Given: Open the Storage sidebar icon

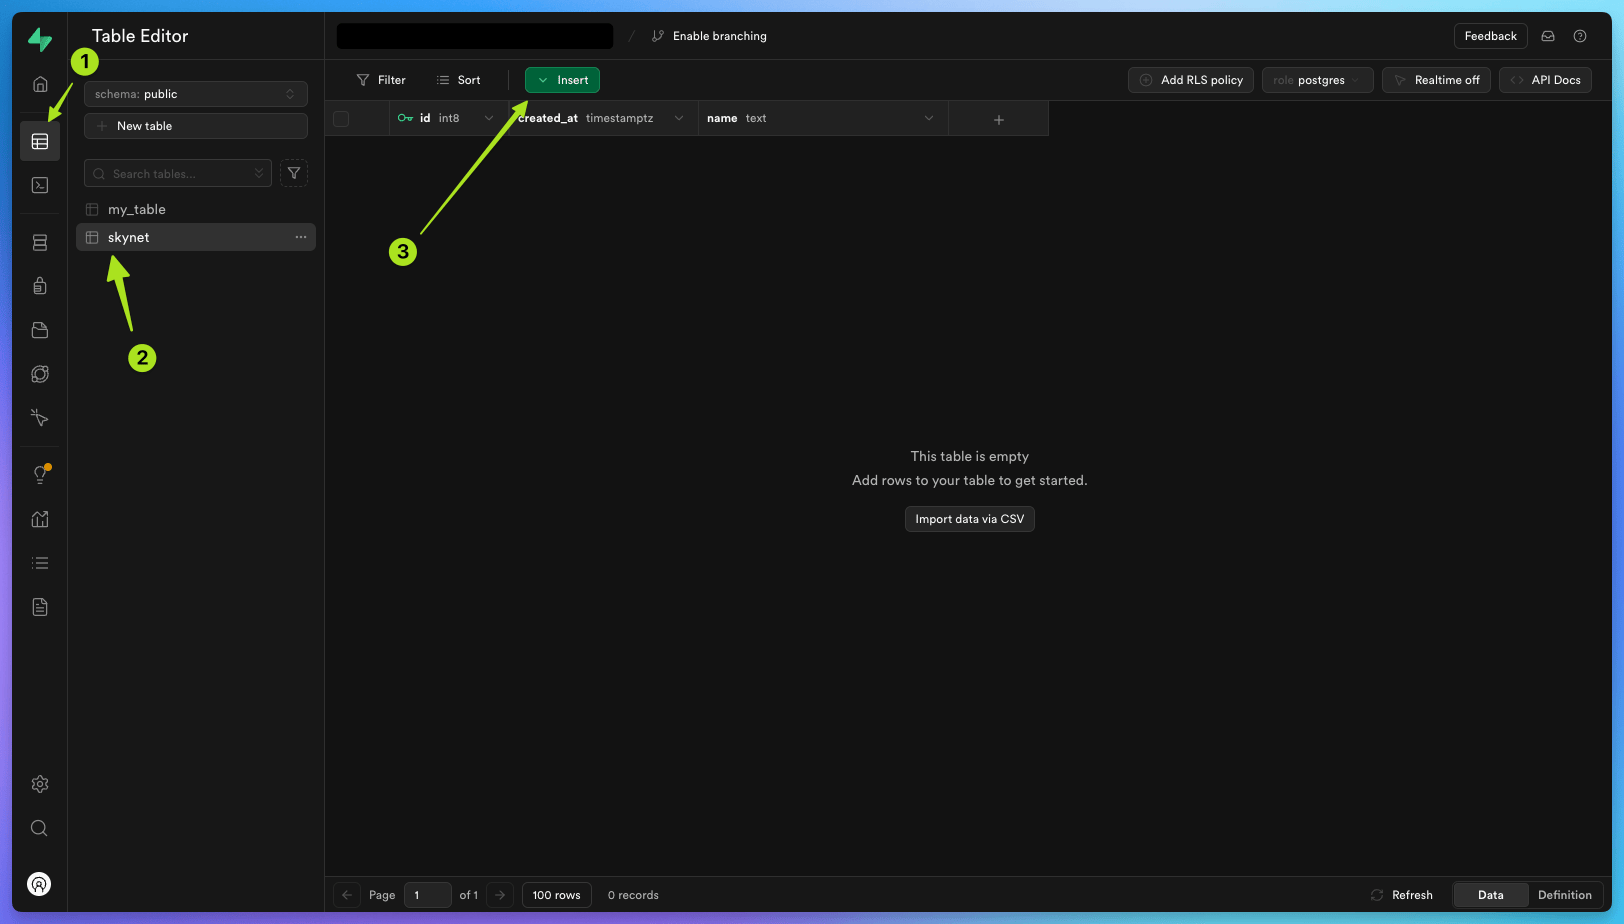Looking at the screenshot, I should point(40,330).
